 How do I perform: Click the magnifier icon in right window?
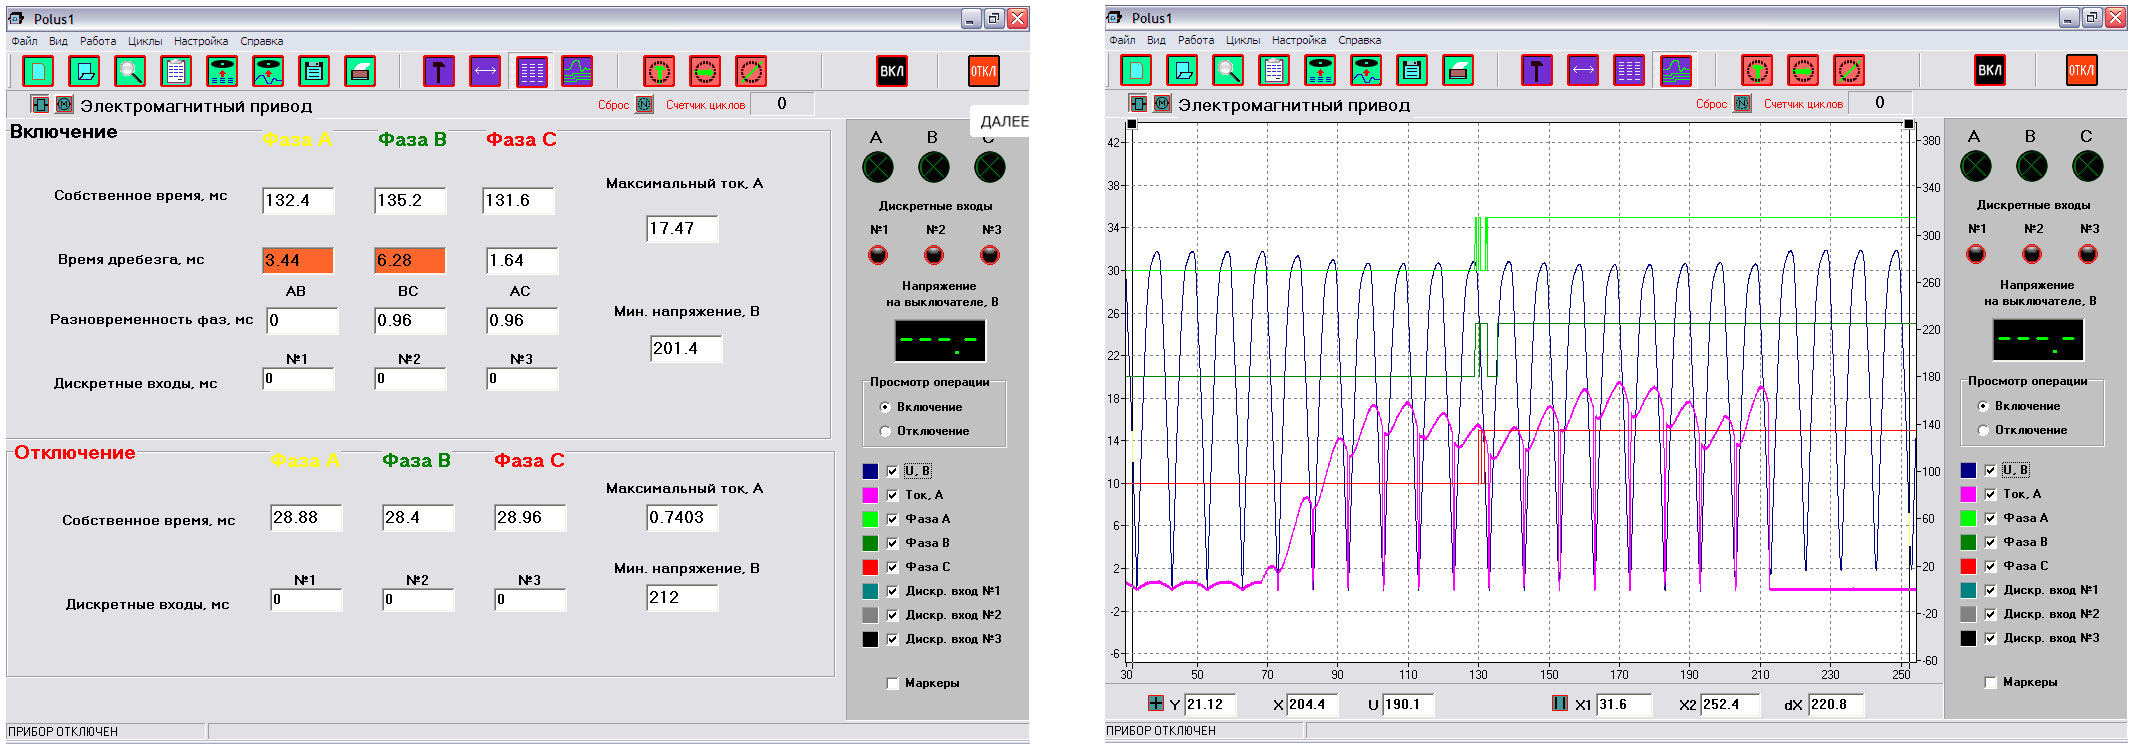(1228, 70)
